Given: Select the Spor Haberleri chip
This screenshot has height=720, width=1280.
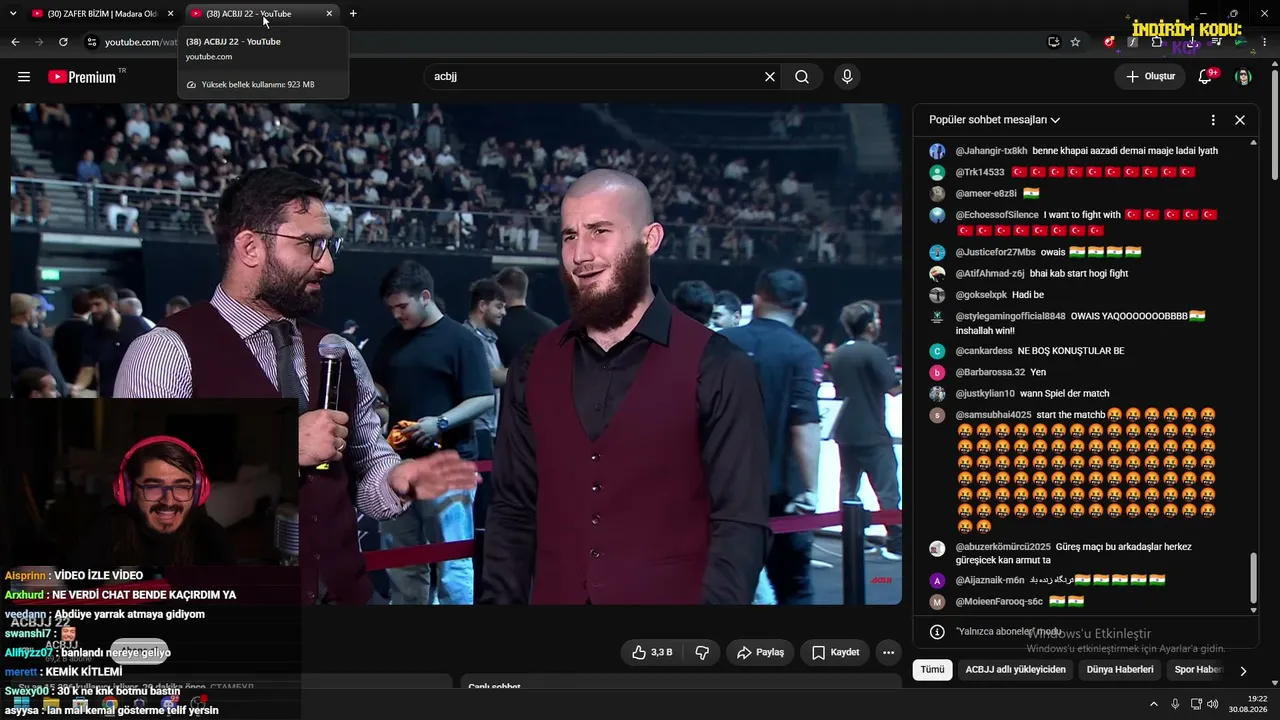Looking at the screenshot, I should click(1197, 669).
